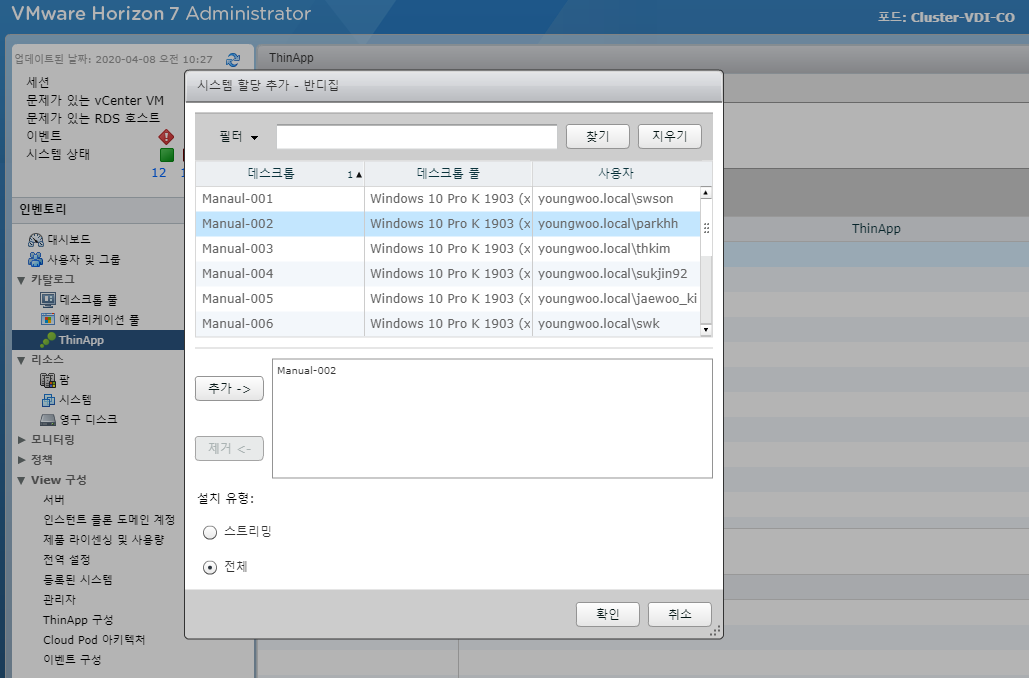Viewport: 1029px width, 678px height.
Task: Click the 세션 status link
Action: click(38, 83)
